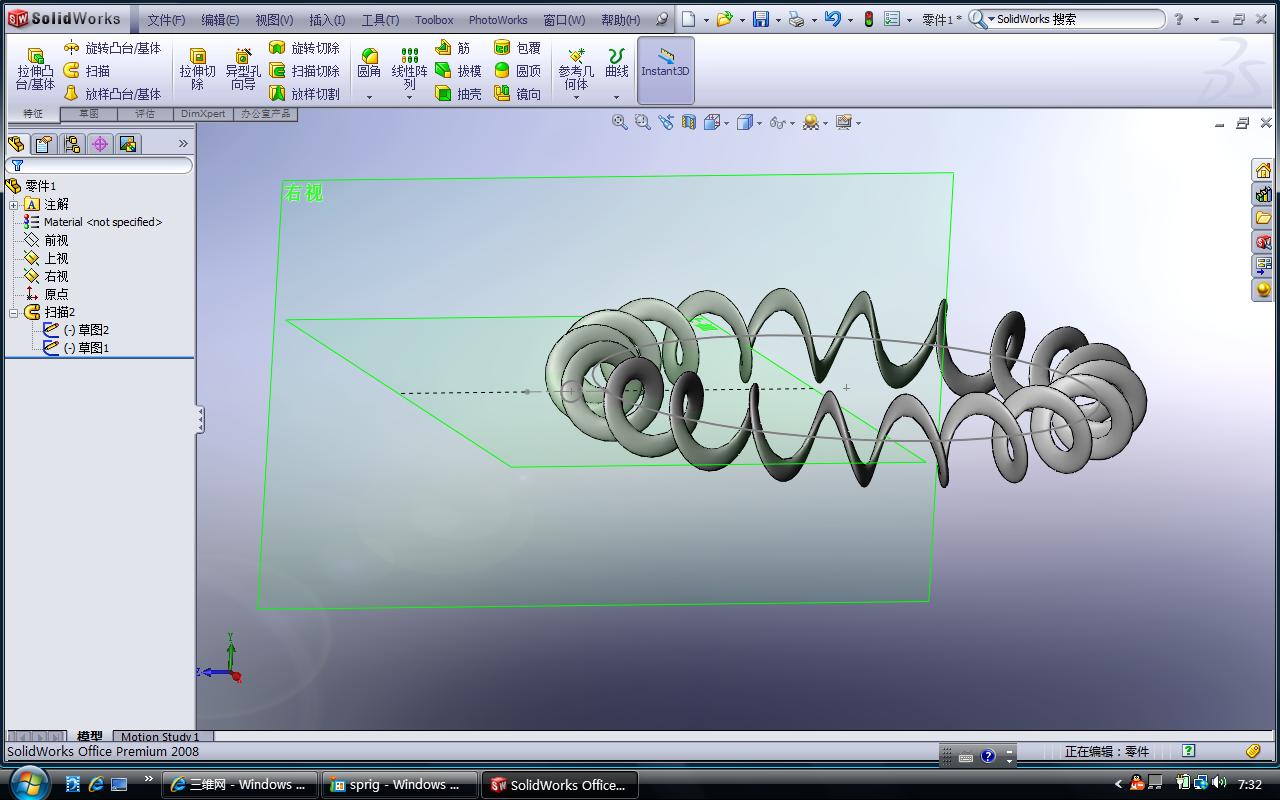Select the 拉伸凸台/基体 extrude boss tool
The width and height of the screenshot is (1280, 800).
point(35,69)
